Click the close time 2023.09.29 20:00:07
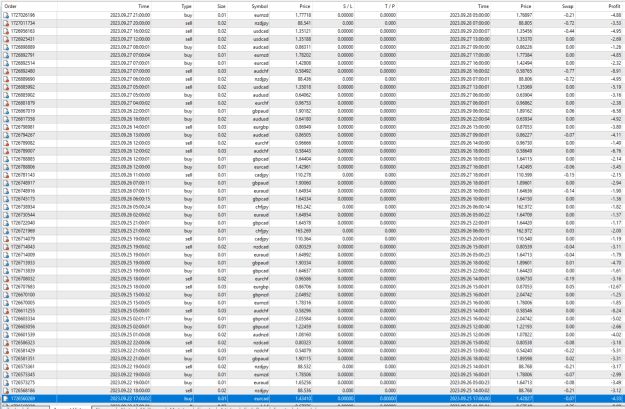This screenshot has width=625, height=409. [x=470, y=31]
